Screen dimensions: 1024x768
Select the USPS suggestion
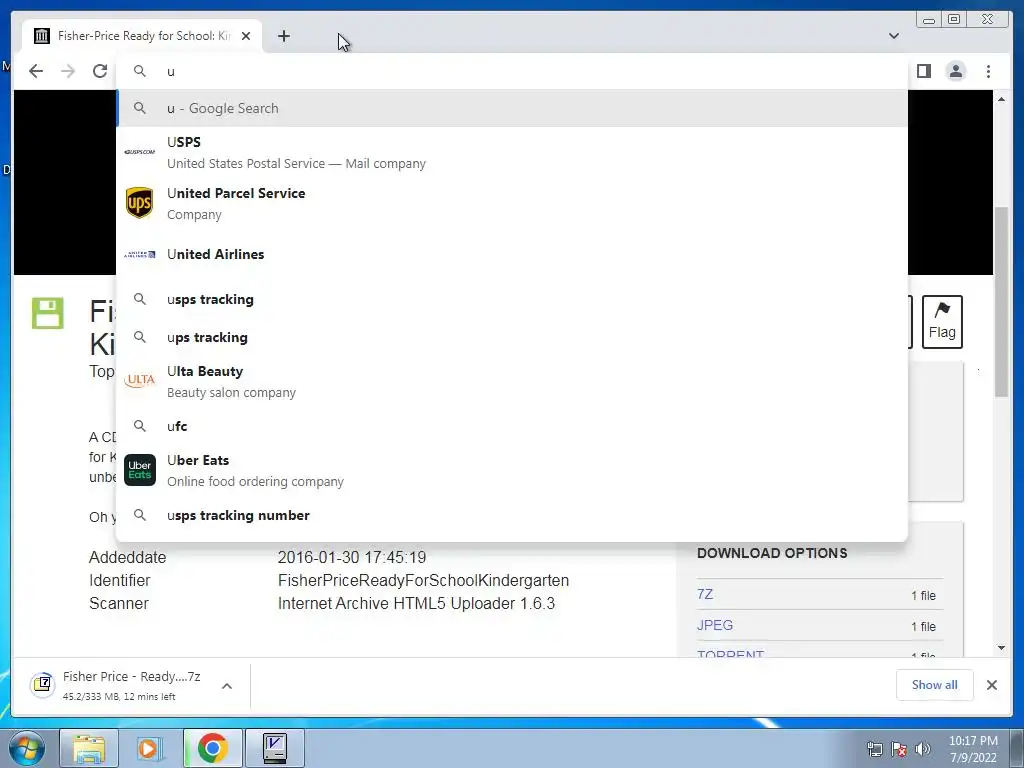point(512,152)
